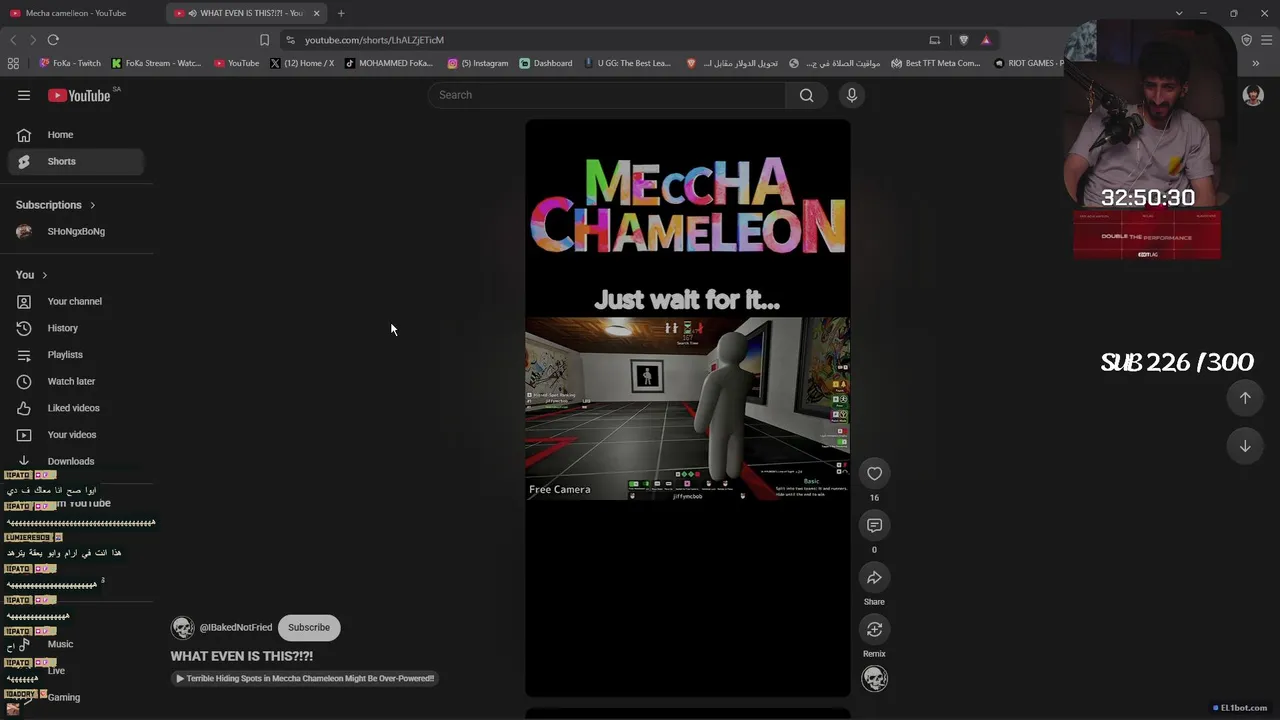Viewport: 1280px width, 720px height.
Task: Subscribe to @IBakedNotFried
Action: click(x=309, y=628)
